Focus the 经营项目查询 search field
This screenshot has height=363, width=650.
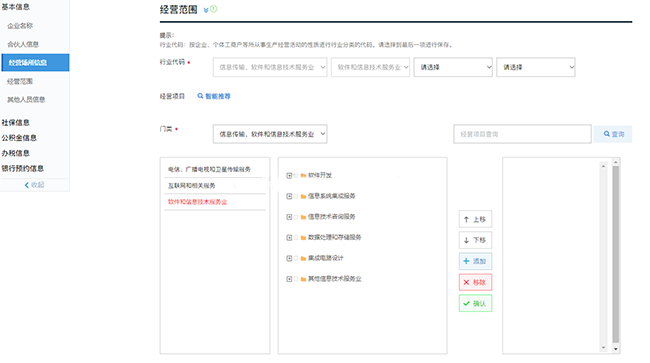tap(522, 134)
